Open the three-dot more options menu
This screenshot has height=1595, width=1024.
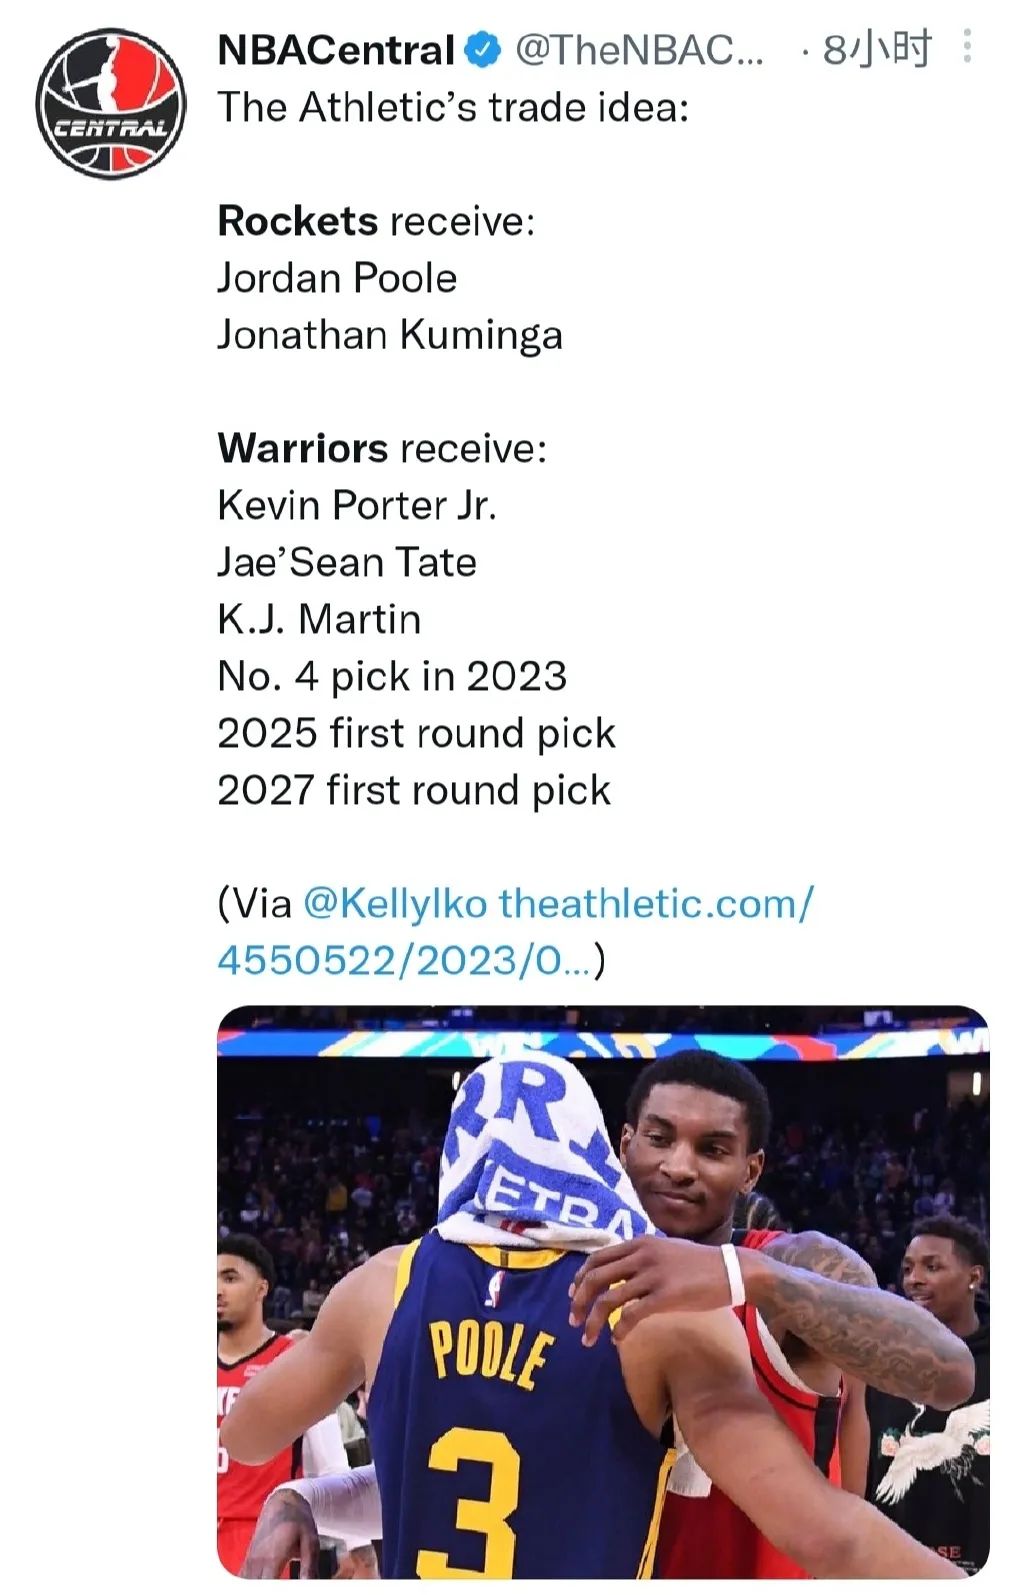(966, 47)
